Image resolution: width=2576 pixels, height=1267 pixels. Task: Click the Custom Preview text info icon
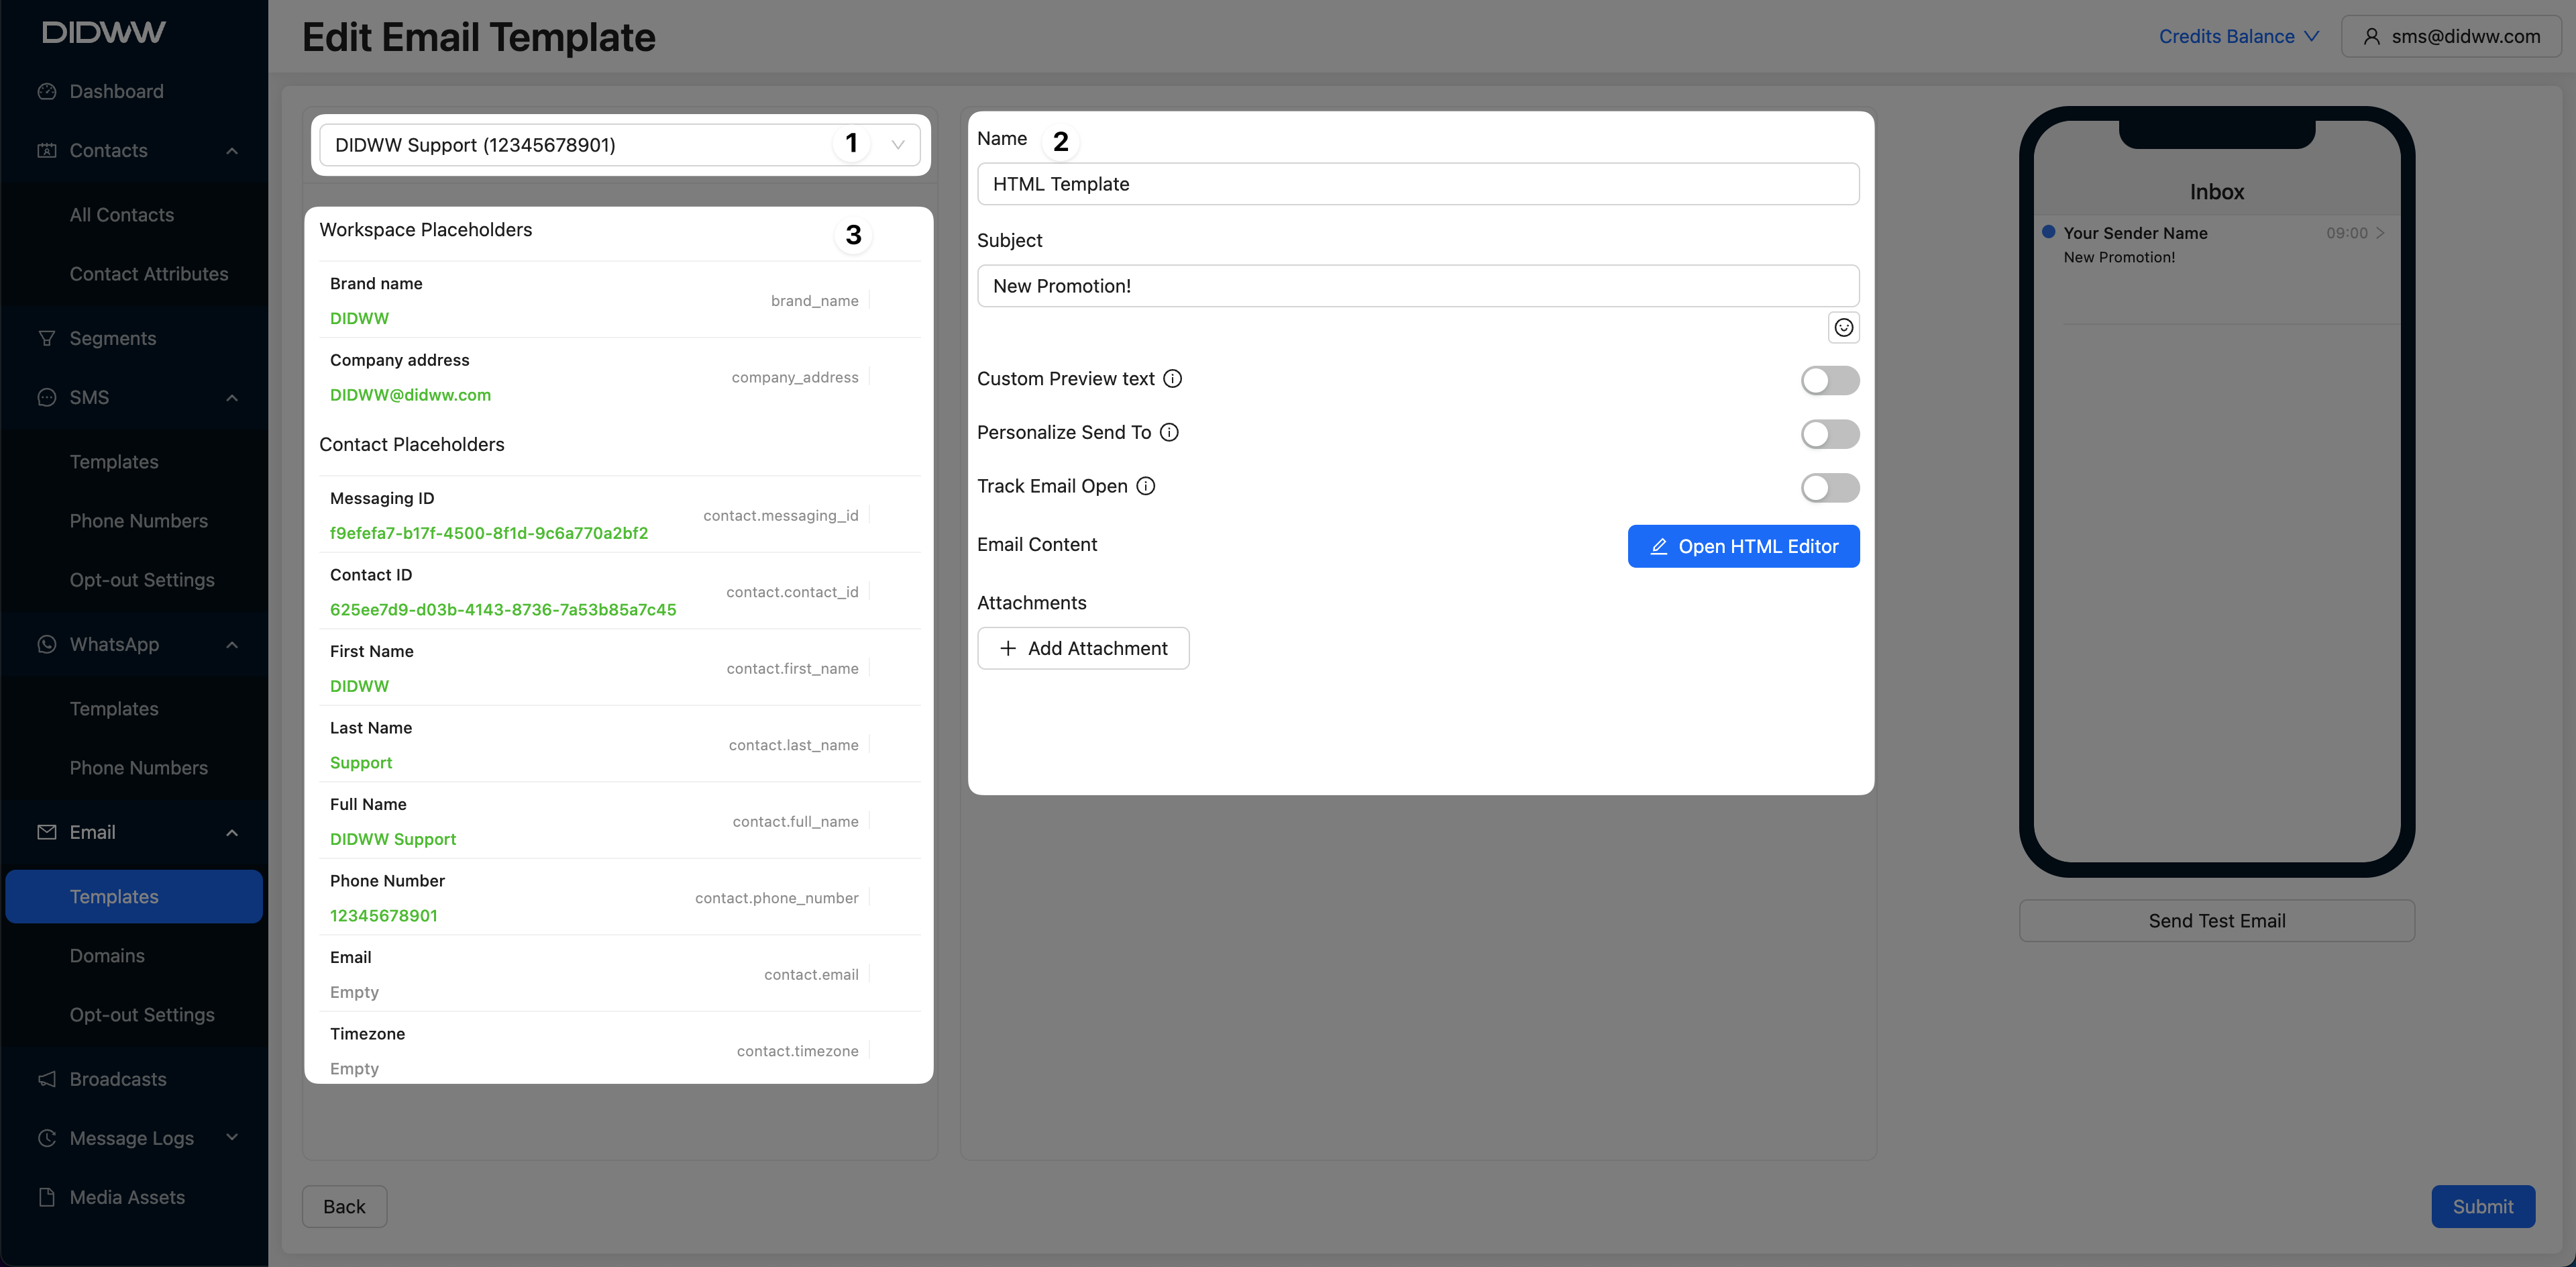point(1173,379)
